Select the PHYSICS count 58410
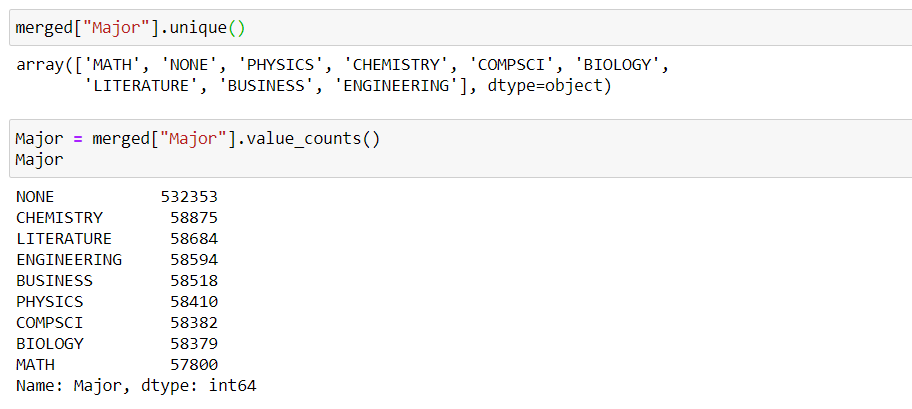 click(x=194, y=301)
